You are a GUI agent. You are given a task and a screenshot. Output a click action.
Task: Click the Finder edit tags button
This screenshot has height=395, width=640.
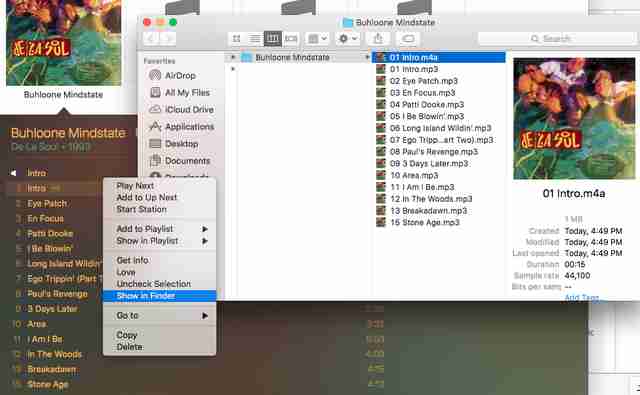point(408,39)
